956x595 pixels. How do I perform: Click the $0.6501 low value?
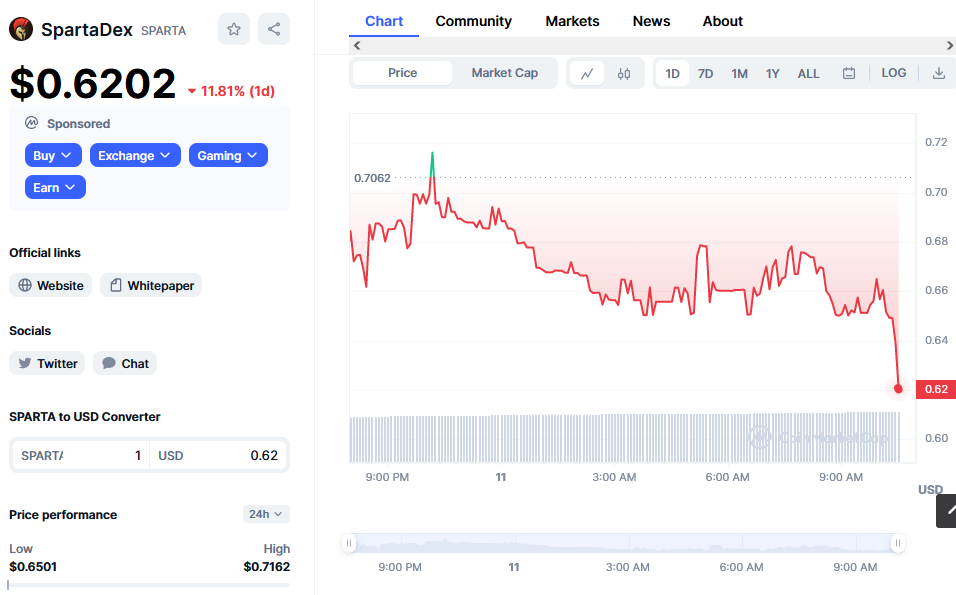(x=33, y=566)
